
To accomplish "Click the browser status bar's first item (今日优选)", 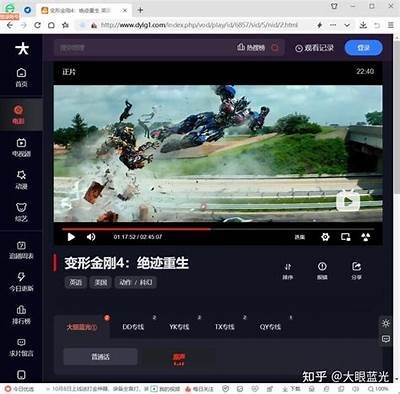I will (x=19, y=389).
